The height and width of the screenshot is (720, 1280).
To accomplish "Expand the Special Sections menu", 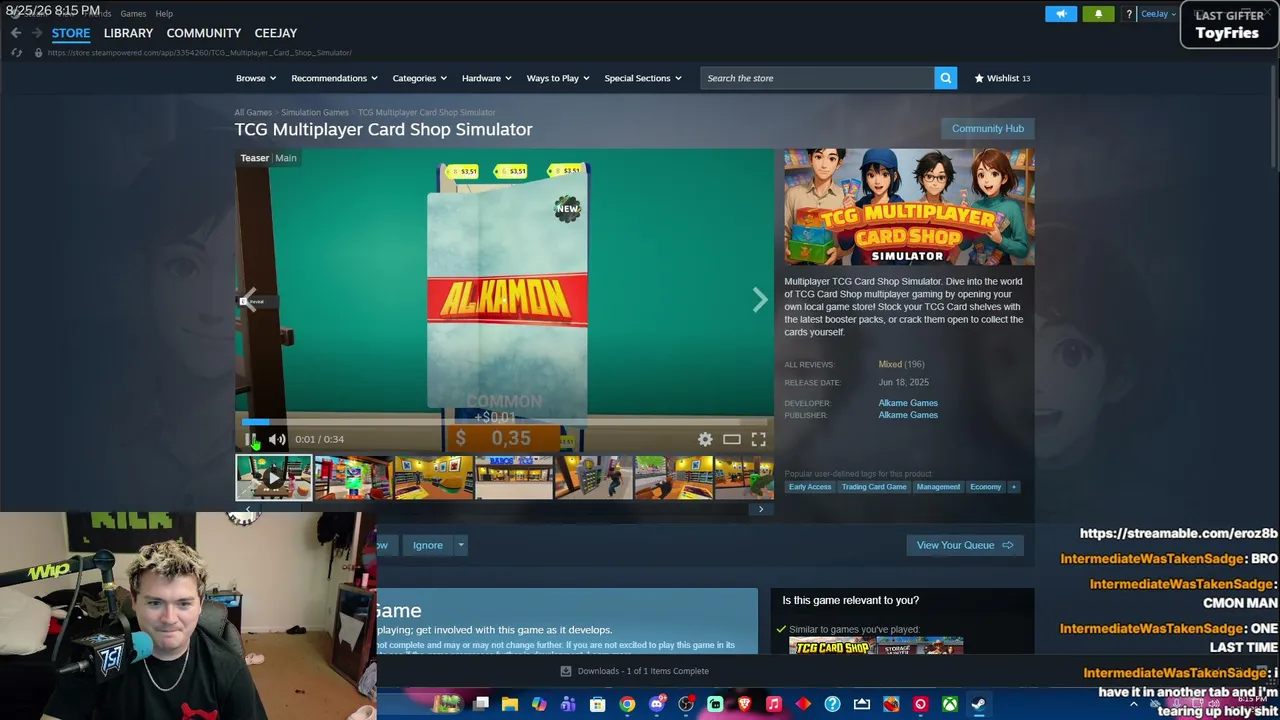I will pyautogui.click(x=643, y=78).
